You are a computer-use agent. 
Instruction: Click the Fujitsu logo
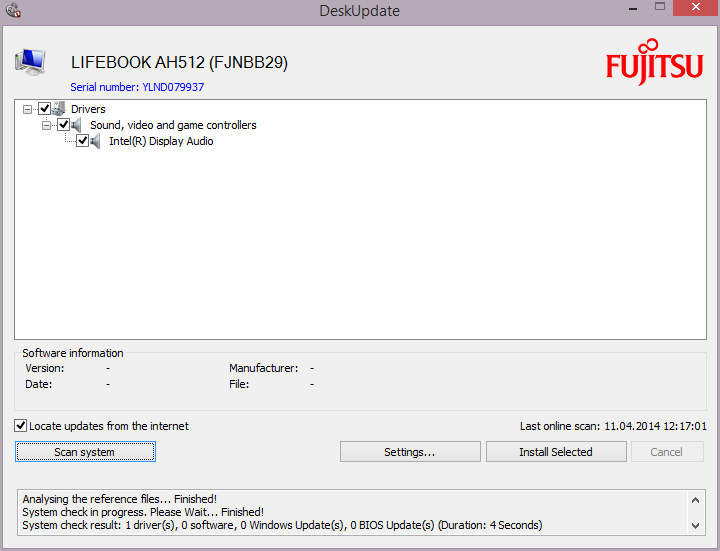[654, 62]
